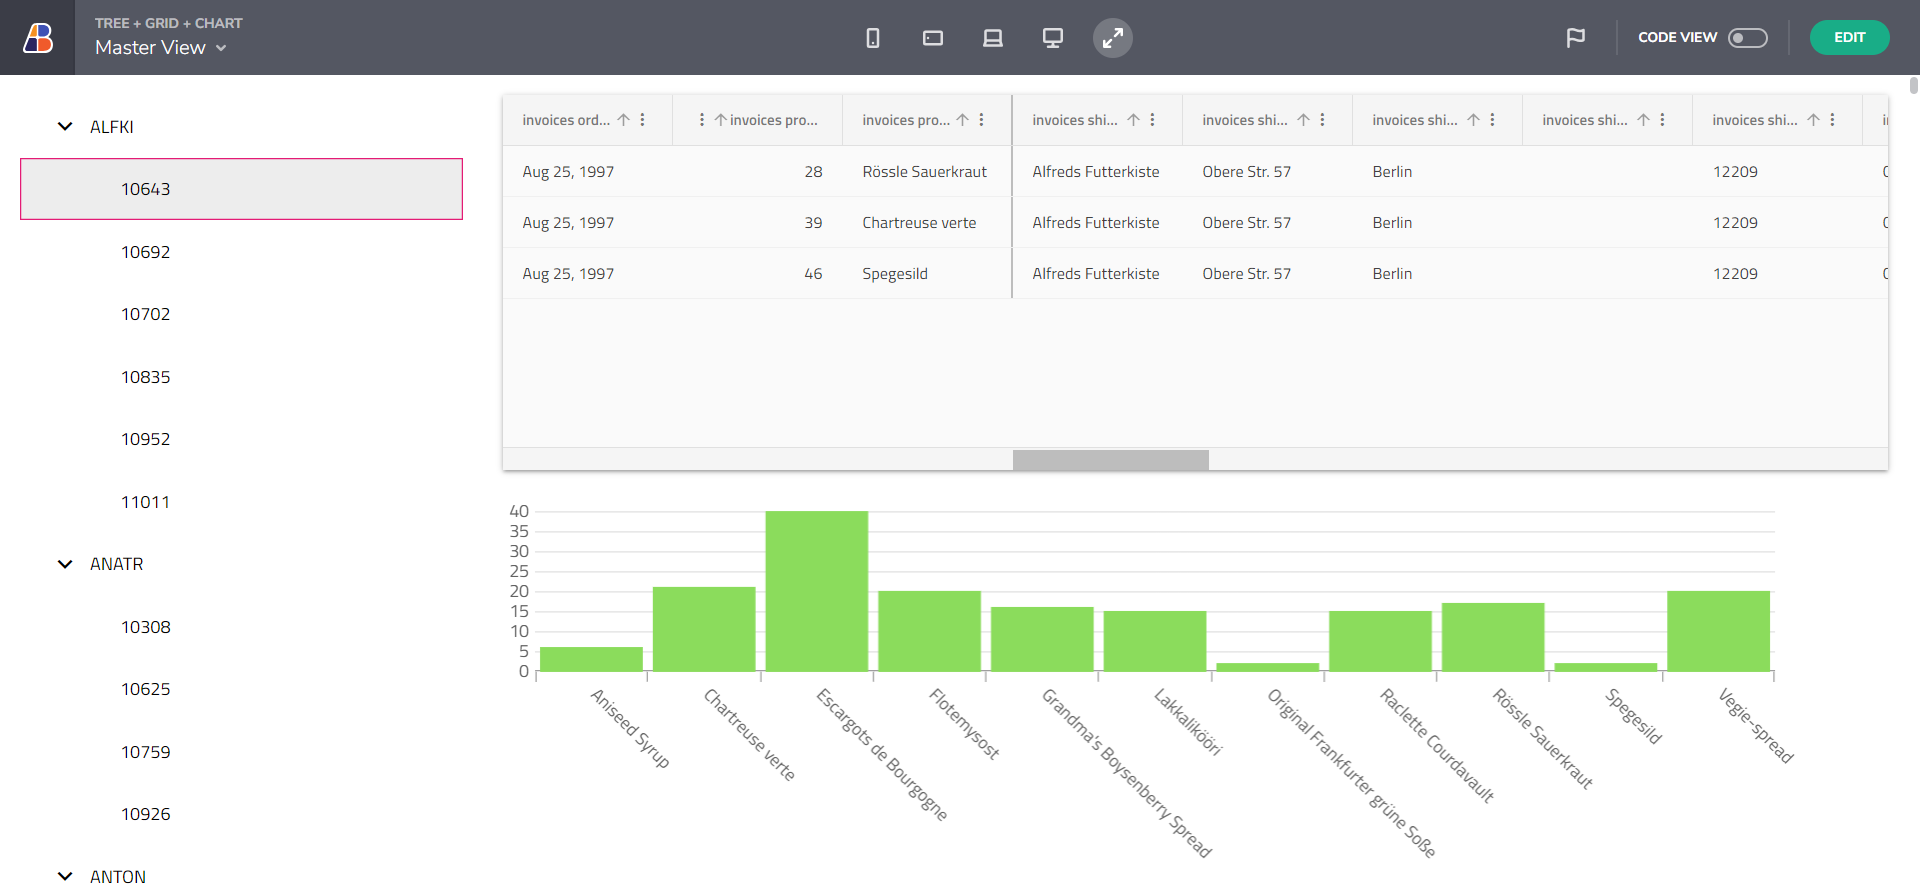Screen dimensions: 1920x884
Task: Collapse the ANTON tree node
Action: point(65,876)
